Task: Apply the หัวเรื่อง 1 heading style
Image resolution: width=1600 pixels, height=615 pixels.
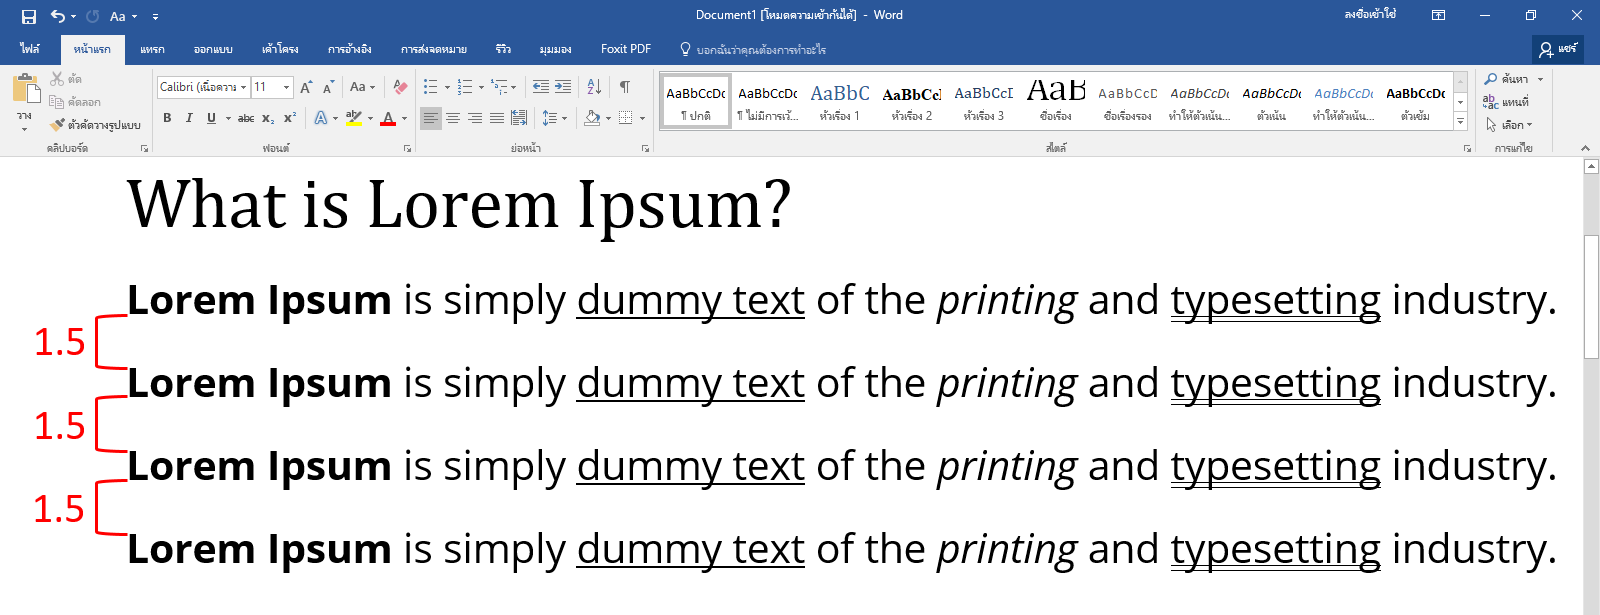Action: pyautogui.click(x=840, y=101)
